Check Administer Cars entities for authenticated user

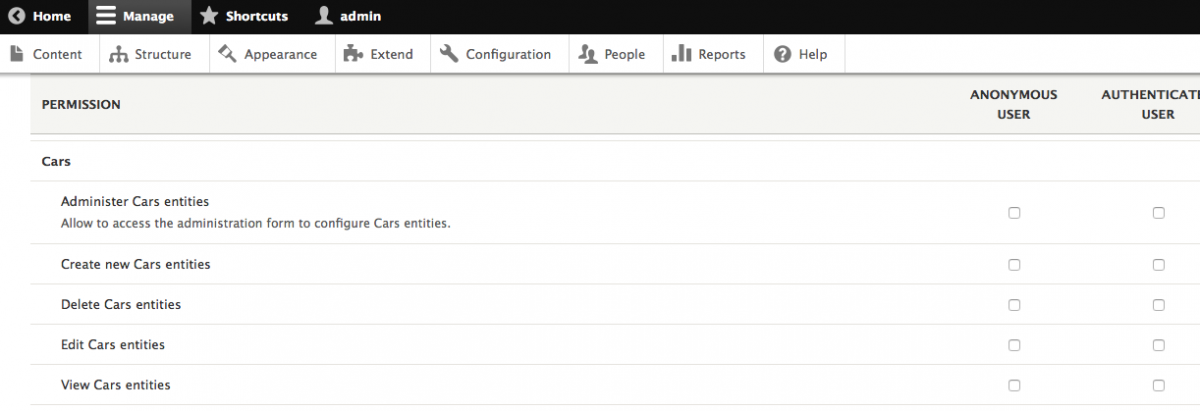click(x=1158, y=213)
